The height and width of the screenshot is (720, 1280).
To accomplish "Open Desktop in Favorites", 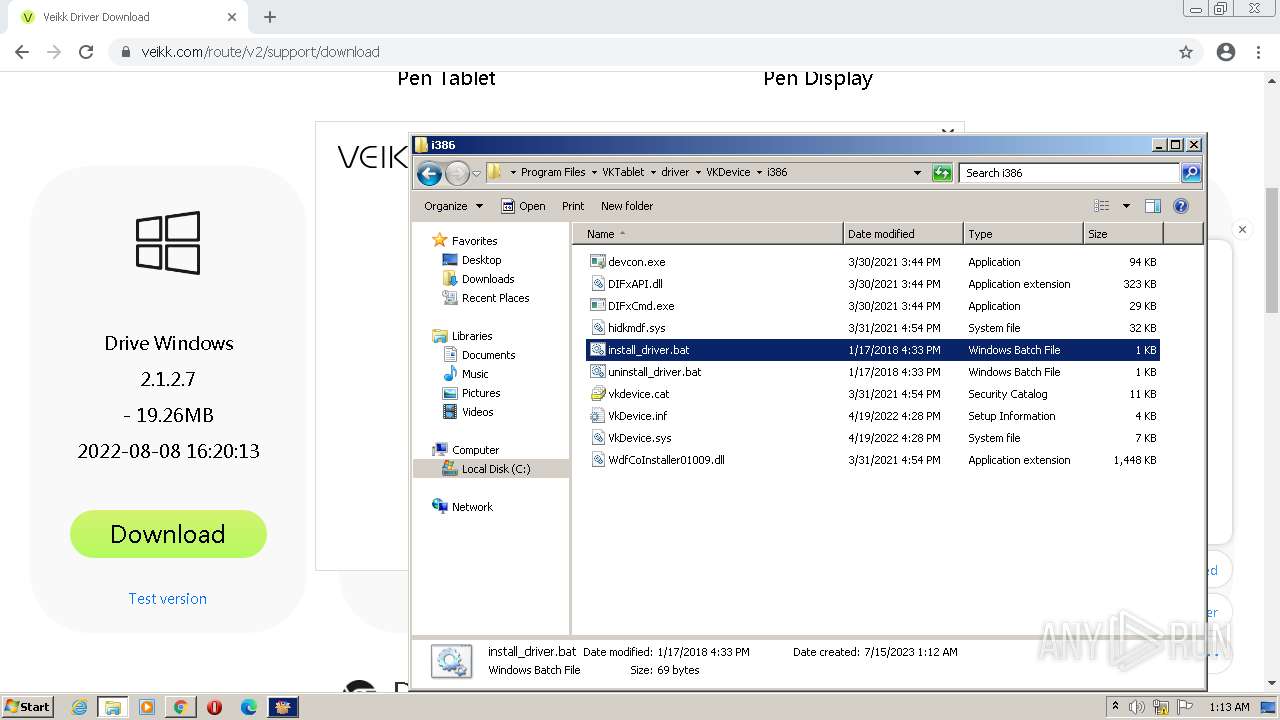I will pyautogui.click(x=481, y=260).
